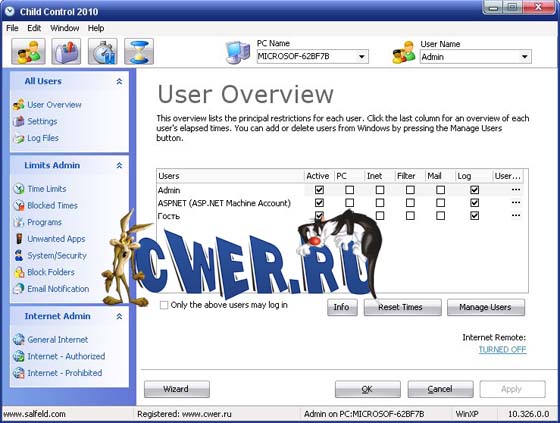Toggle Log checkbox for Admin
560x423 pixels.
click(474, 190)
